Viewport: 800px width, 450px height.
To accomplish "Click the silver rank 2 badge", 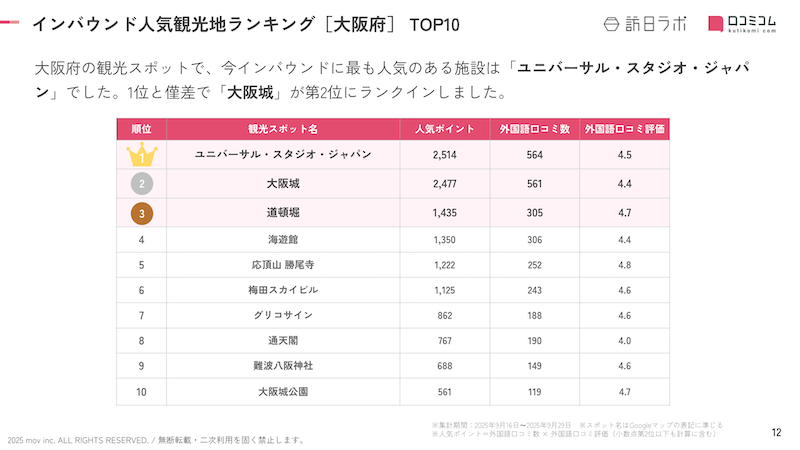I will (x=142, y=184).
